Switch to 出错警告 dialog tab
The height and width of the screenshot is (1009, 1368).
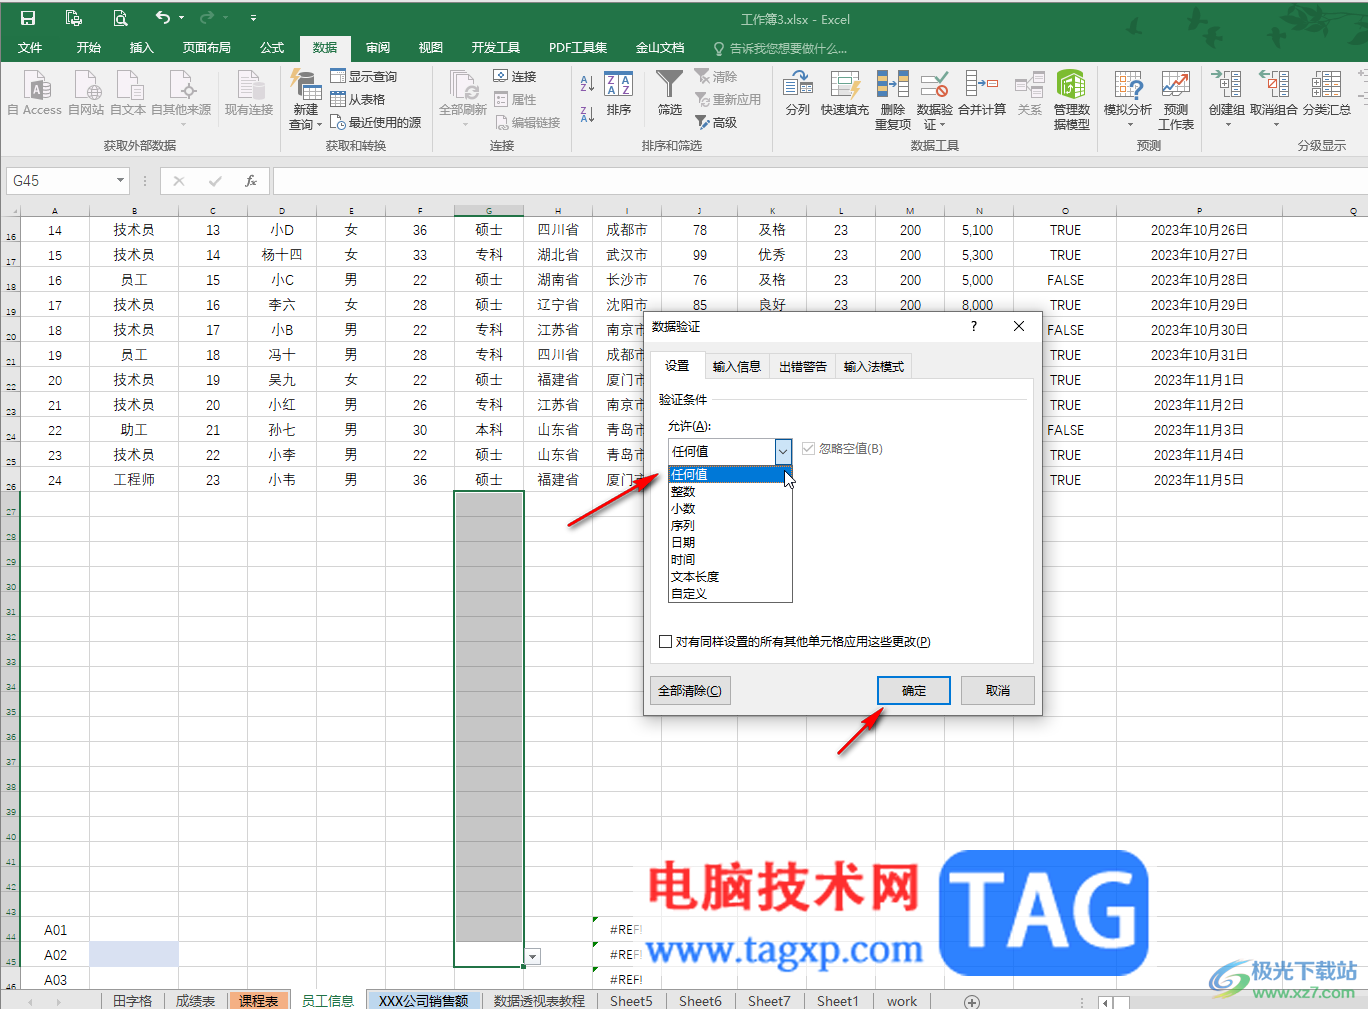(x=803, y=367)
